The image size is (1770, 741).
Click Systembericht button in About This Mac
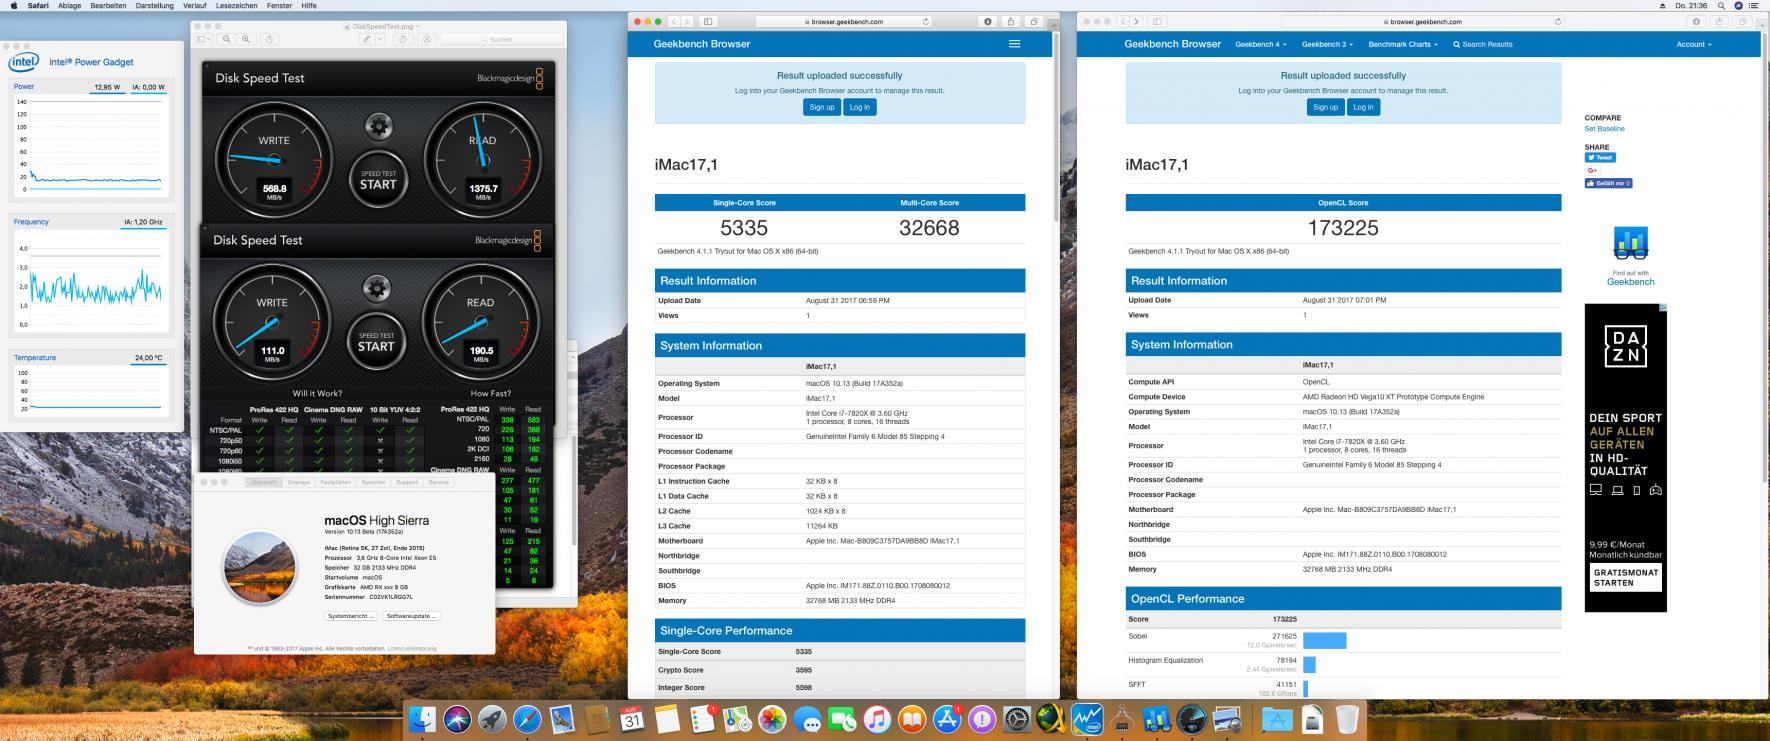click(x=350, y=616)
